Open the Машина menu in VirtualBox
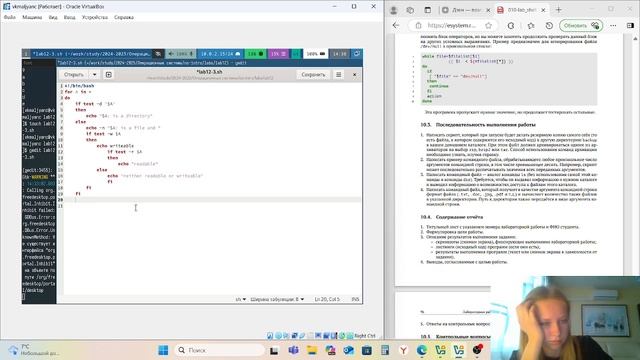Viewport: 640px width, 360px height. coord(32,17)
